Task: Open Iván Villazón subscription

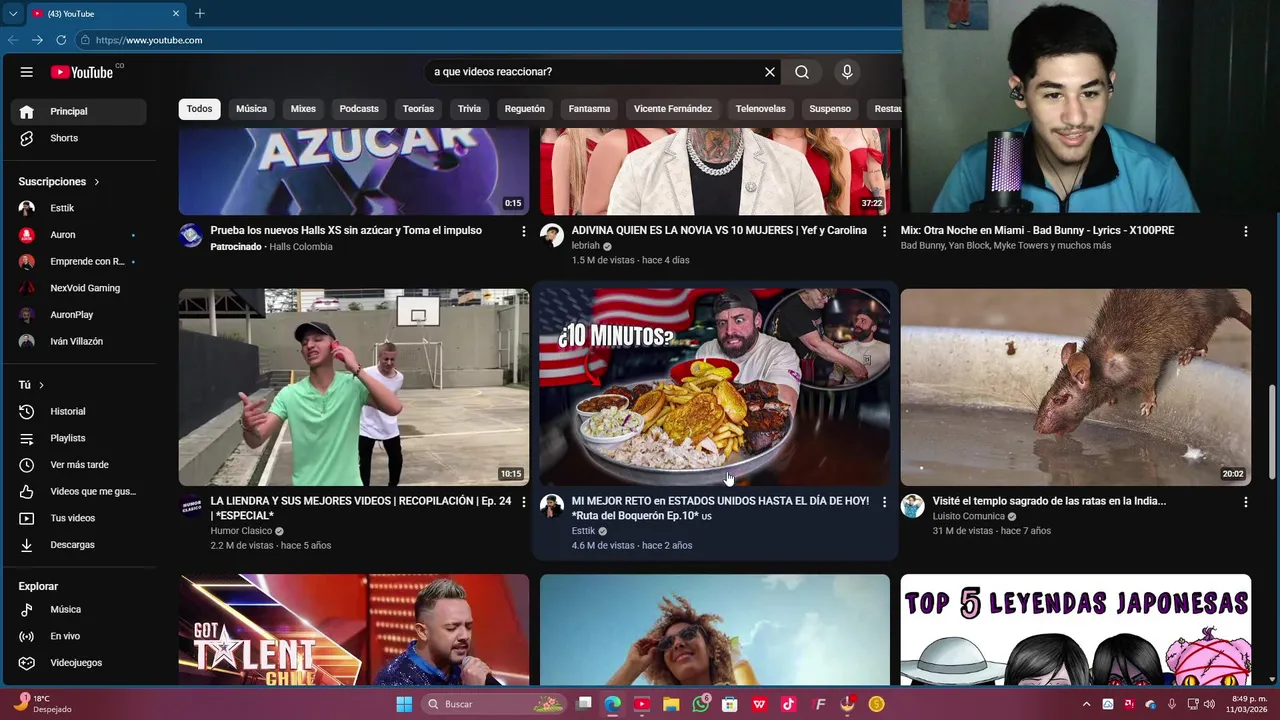Action: (x=78, y=341)
